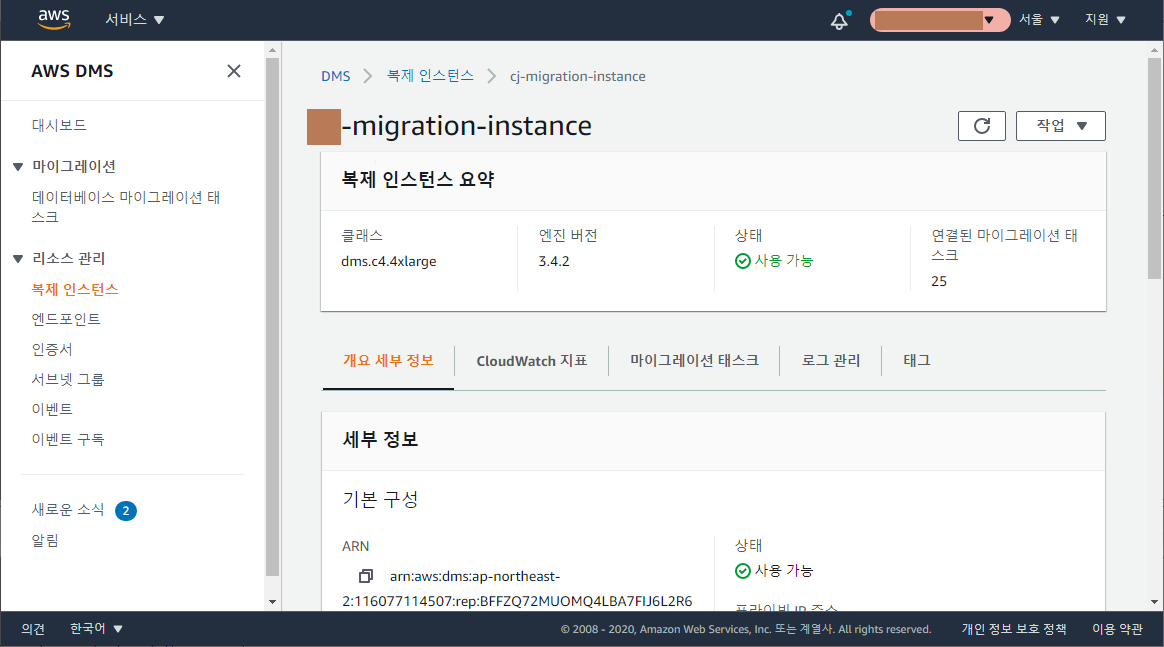Click the 25 linked tasks value
1164x647 pixels.
(938, 281)
